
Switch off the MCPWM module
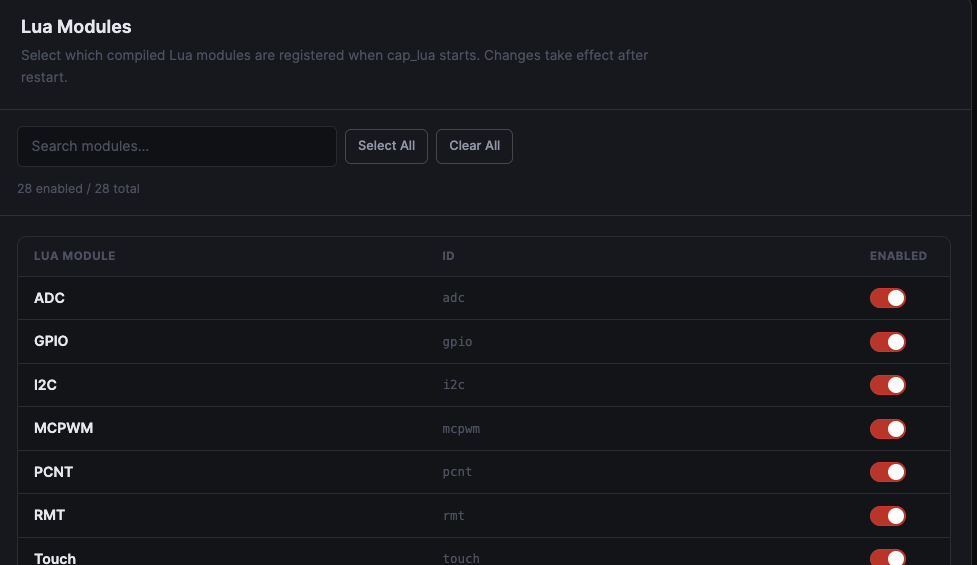point(887,429)
